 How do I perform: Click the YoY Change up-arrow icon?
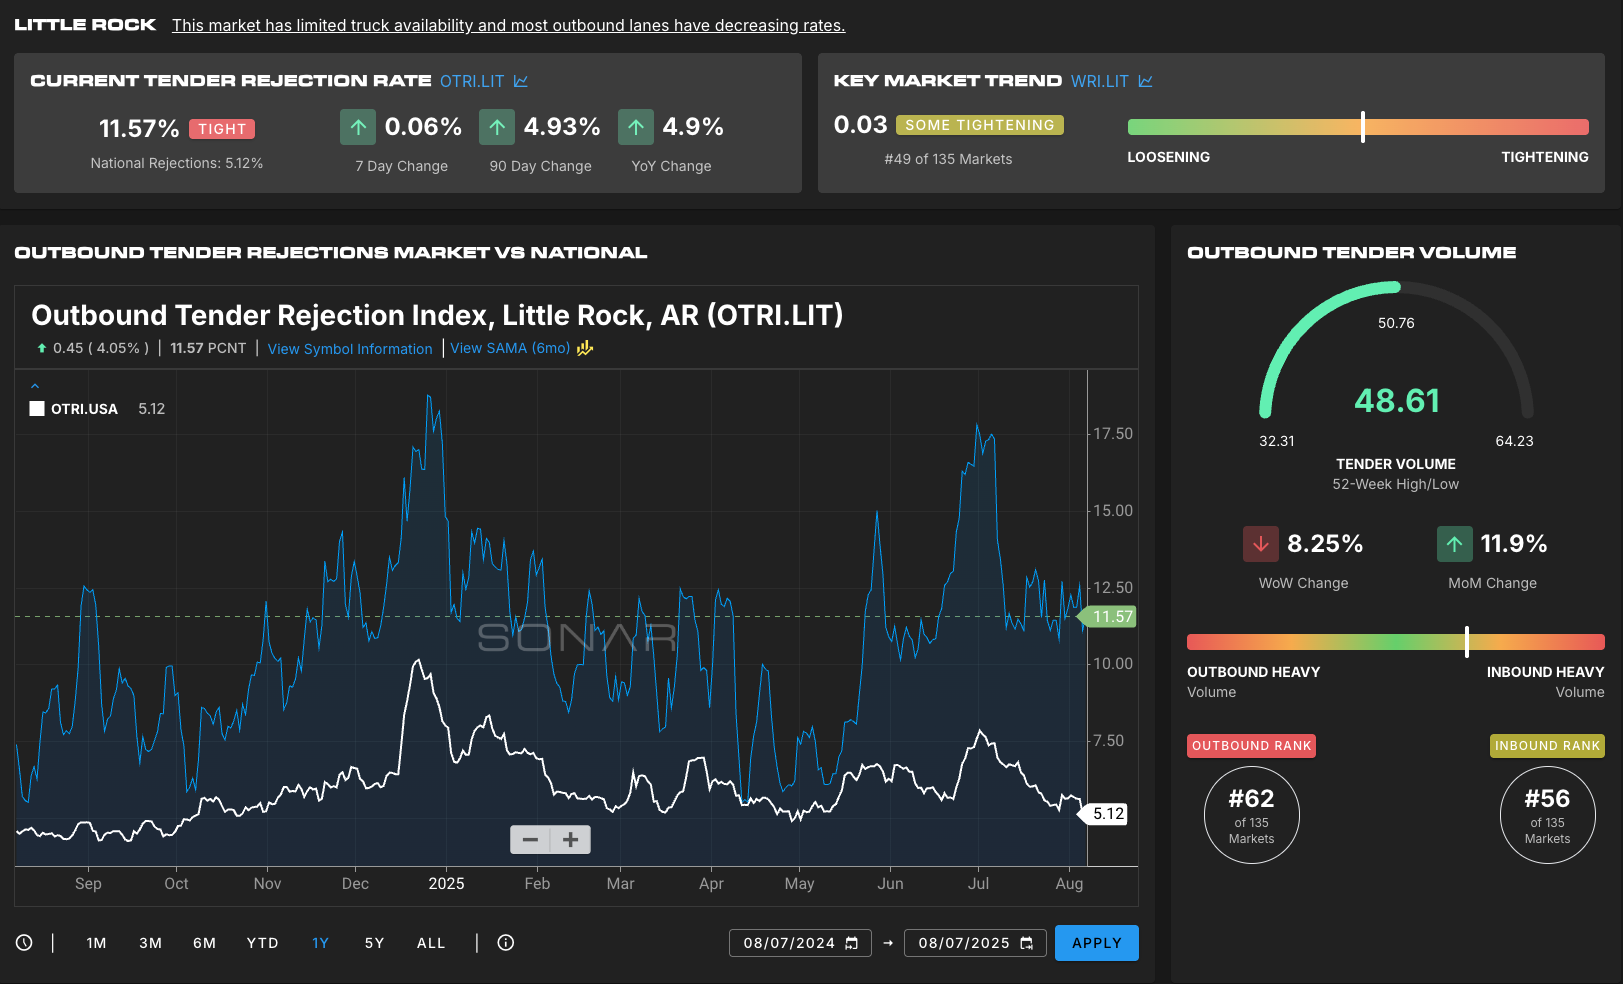click(x=636, y=127)
